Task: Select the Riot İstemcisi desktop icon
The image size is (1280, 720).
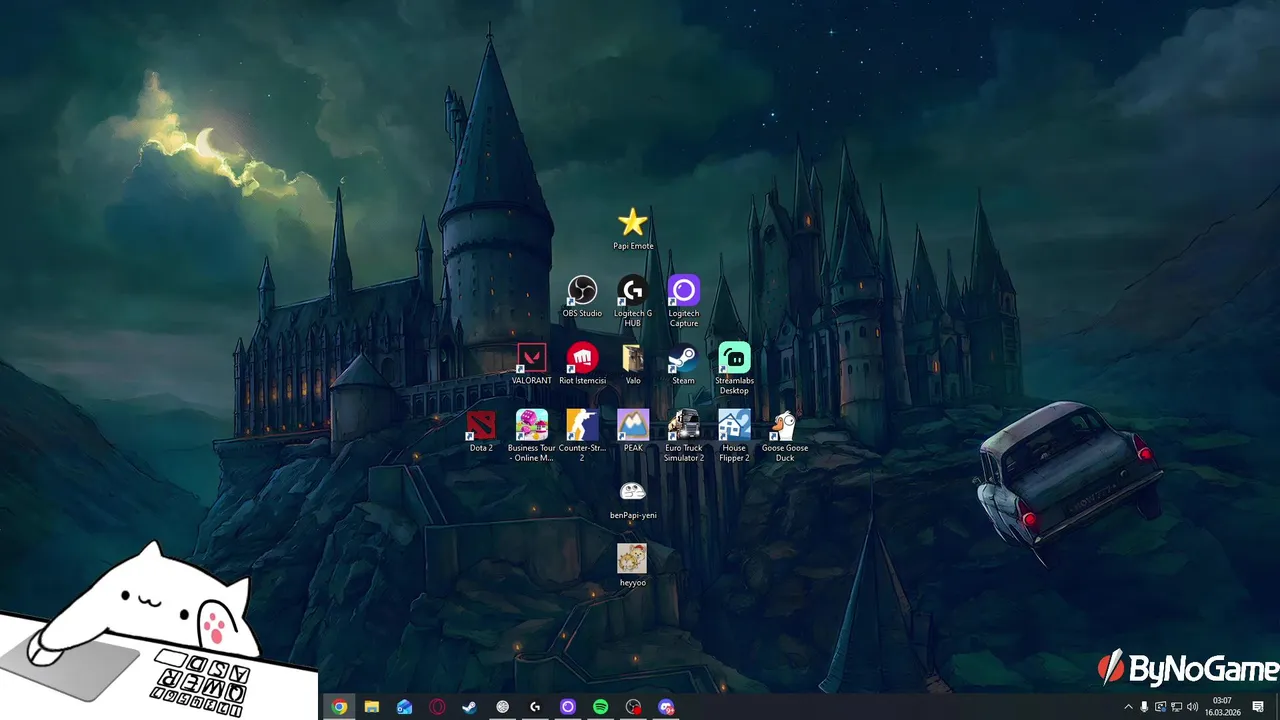Action: (x=582, y=364)
